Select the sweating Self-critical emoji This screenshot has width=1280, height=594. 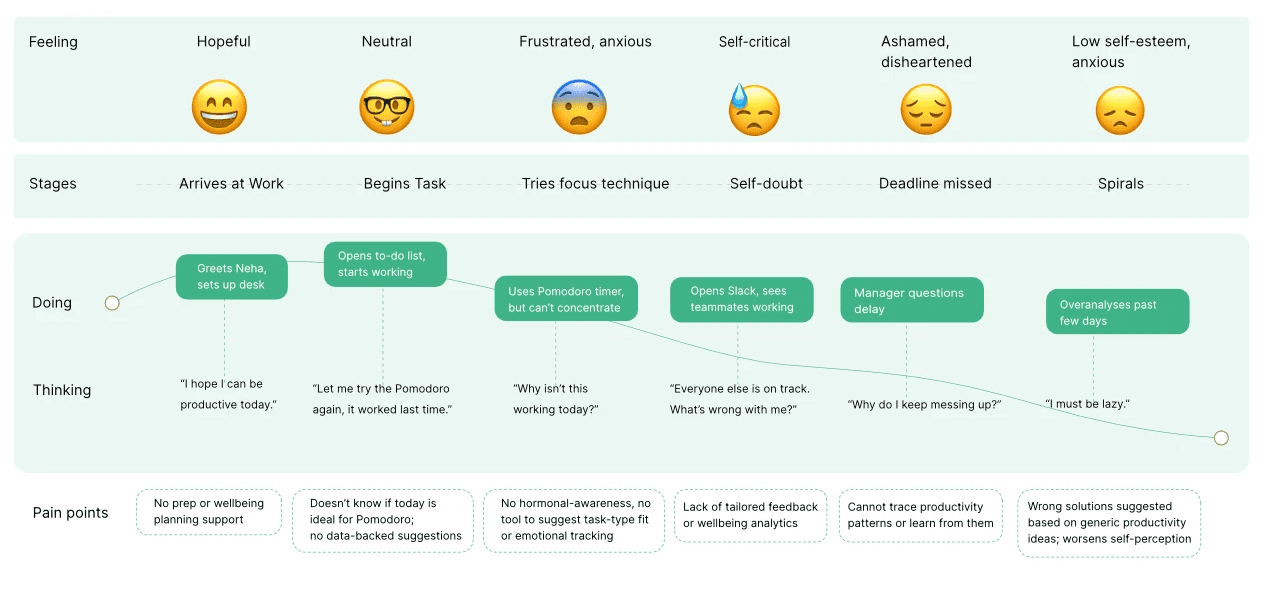(x=753, y=108)
